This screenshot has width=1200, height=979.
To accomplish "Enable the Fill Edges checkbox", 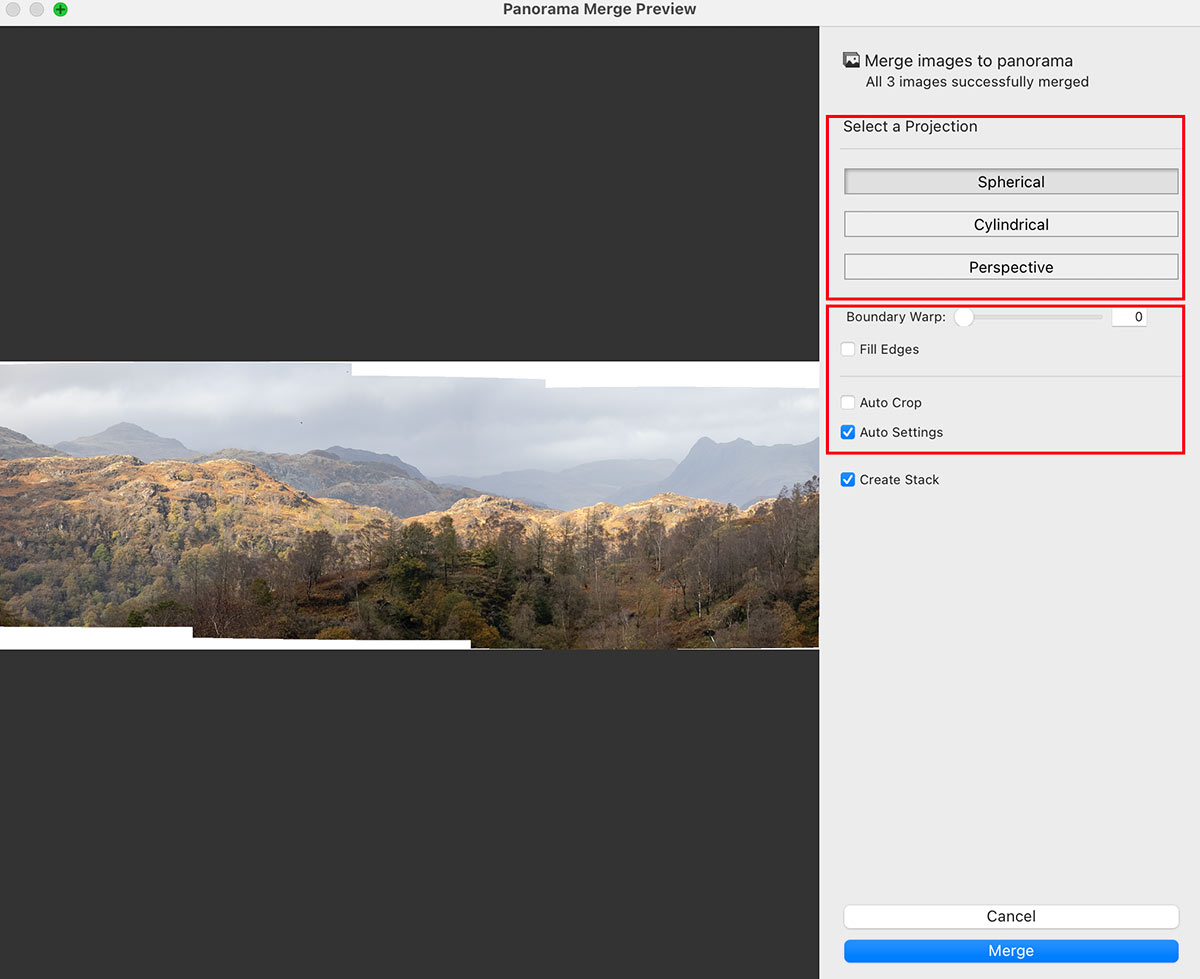I will pyautogui.click(x=848, y=349).
